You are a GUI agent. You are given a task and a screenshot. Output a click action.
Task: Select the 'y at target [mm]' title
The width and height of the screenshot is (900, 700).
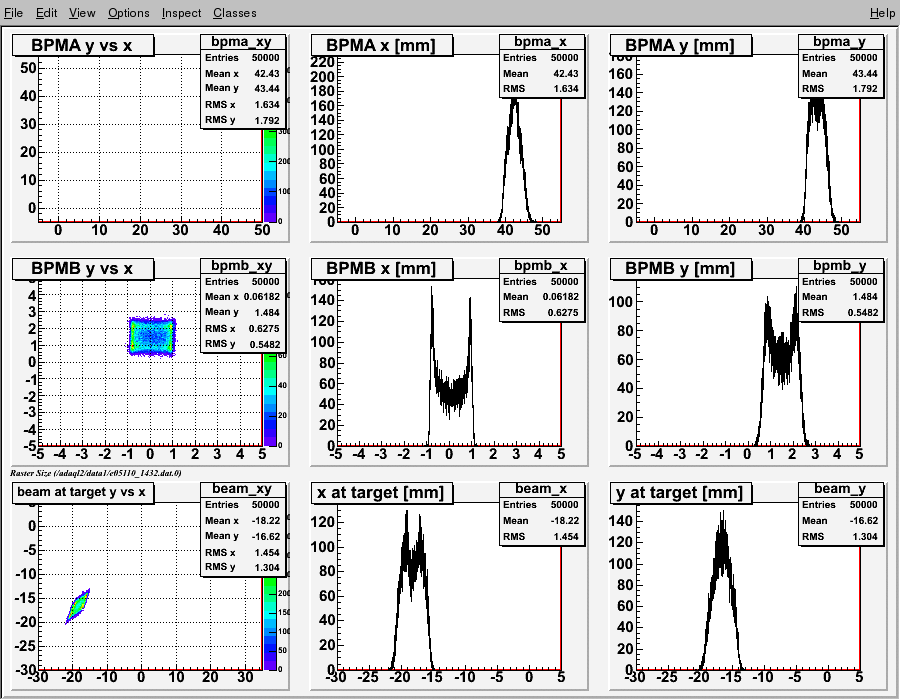tap(680, 492)
